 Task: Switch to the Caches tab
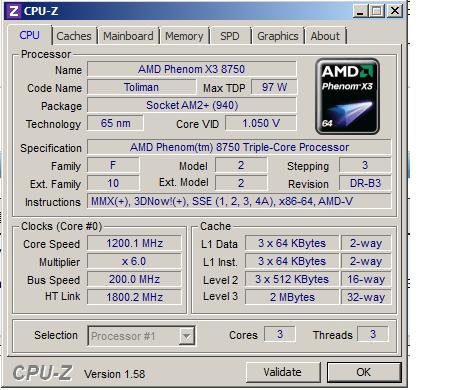click(x=74, y=36)
